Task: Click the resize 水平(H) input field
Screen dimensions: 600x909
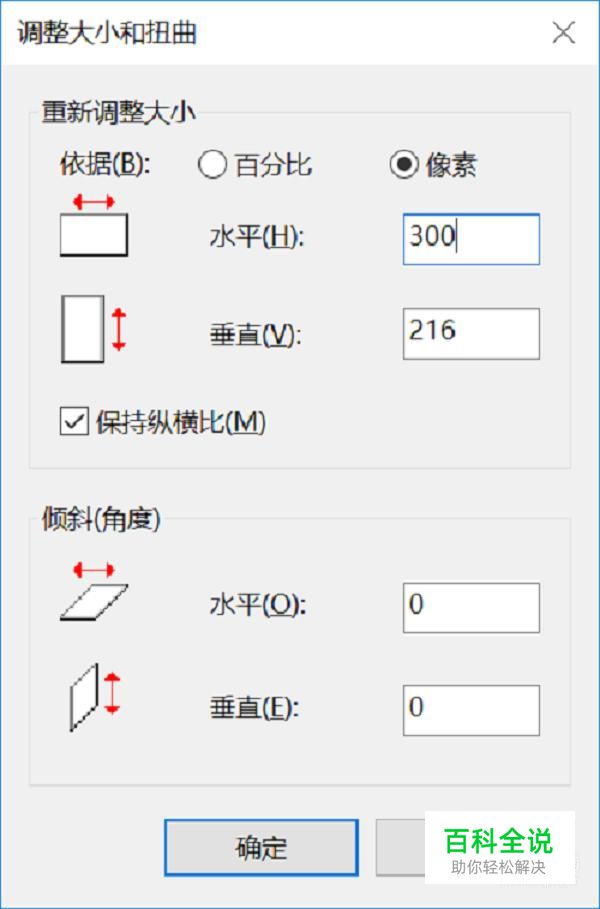Action: pos(471,239)
